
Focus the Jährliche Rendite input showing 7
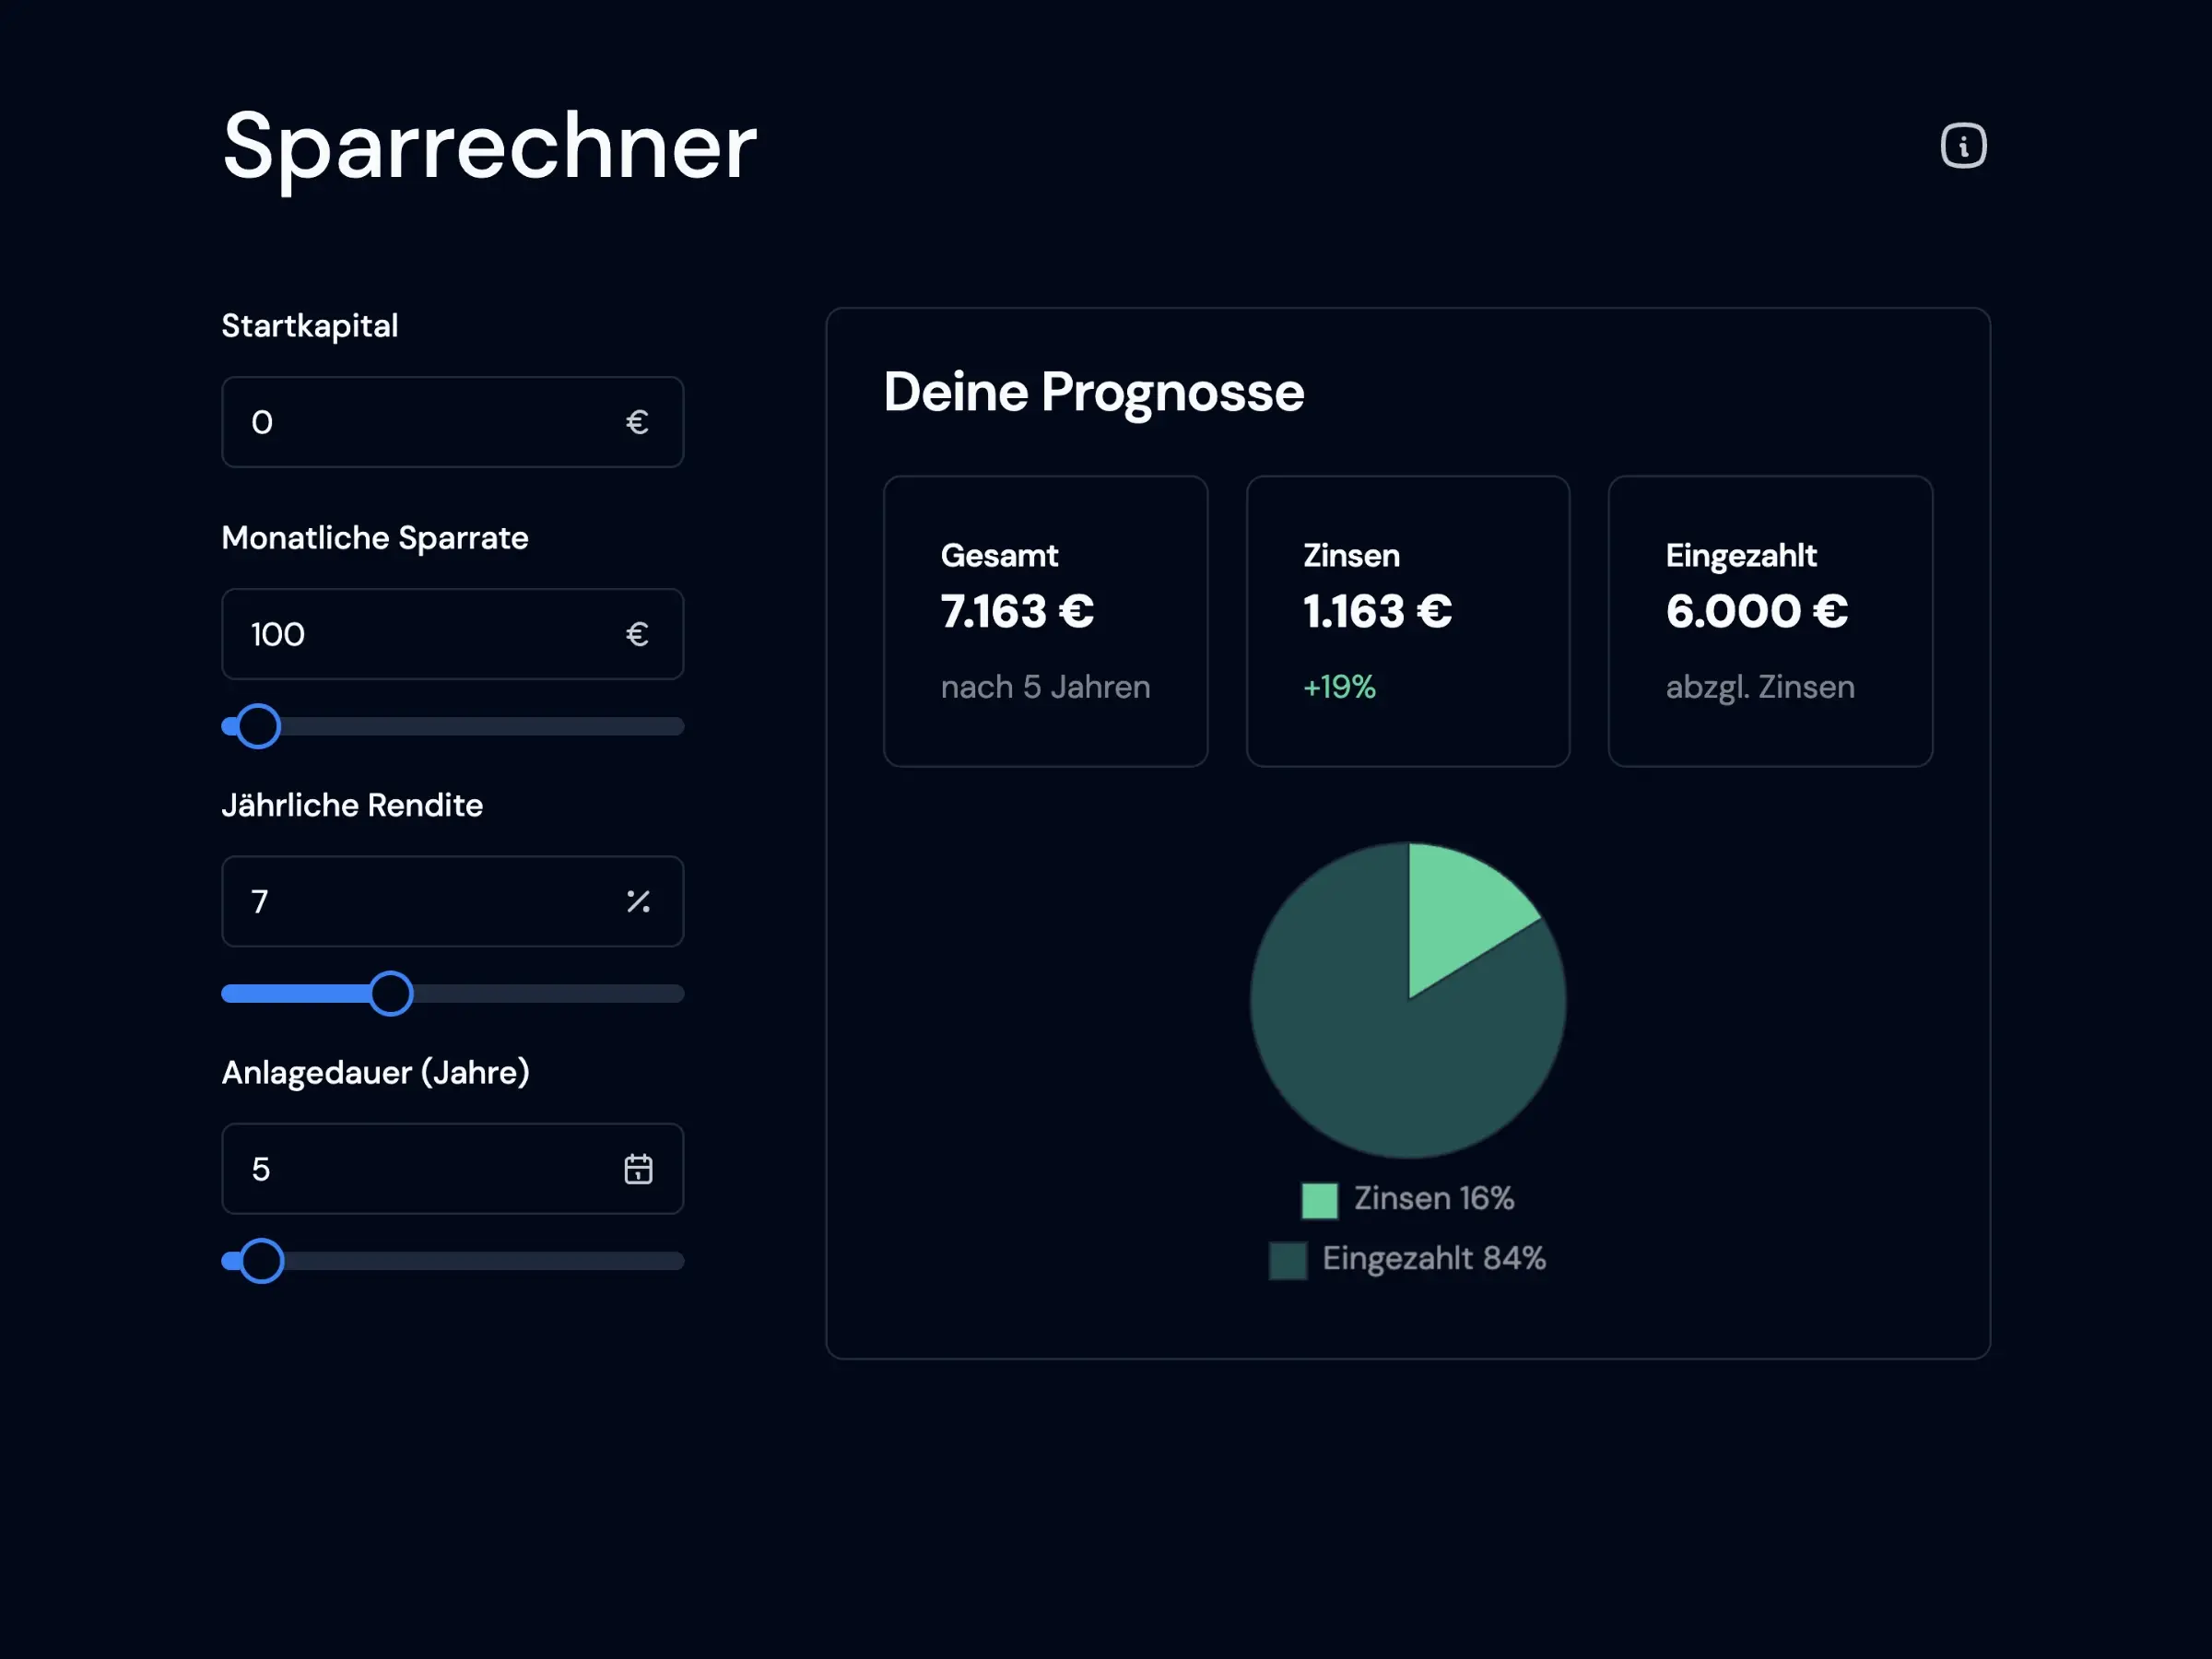pos(453,901)
